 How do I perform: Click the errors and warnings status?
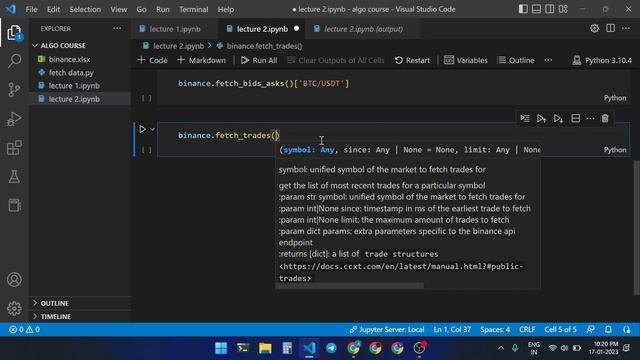24,329
